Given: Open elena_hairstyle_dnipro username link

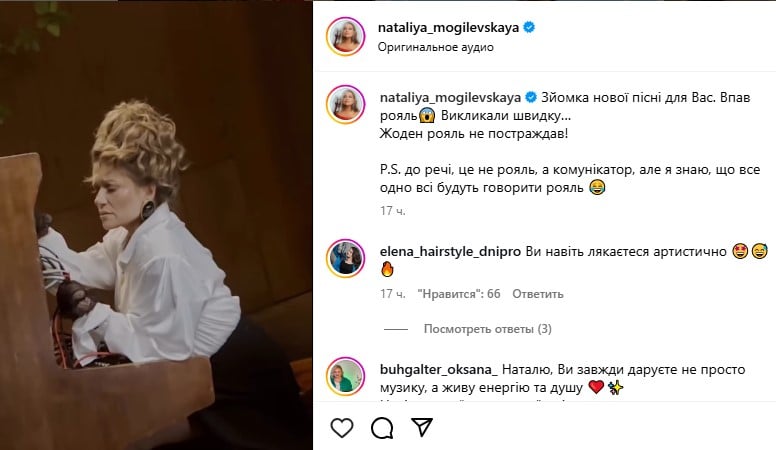Looking at the screenshot, I should click(x=450, y=251).
